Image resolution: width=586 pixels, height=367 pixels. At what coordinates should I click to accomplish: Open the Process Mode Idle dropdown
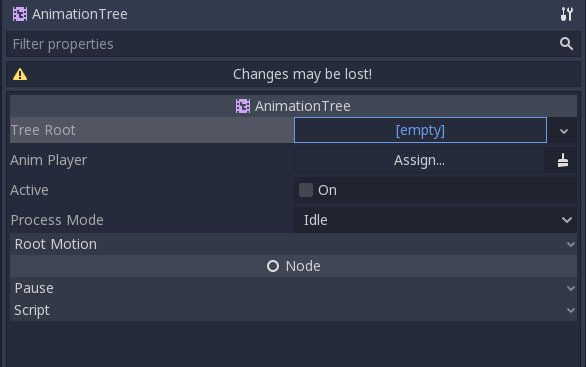click(x=435, y=220)
